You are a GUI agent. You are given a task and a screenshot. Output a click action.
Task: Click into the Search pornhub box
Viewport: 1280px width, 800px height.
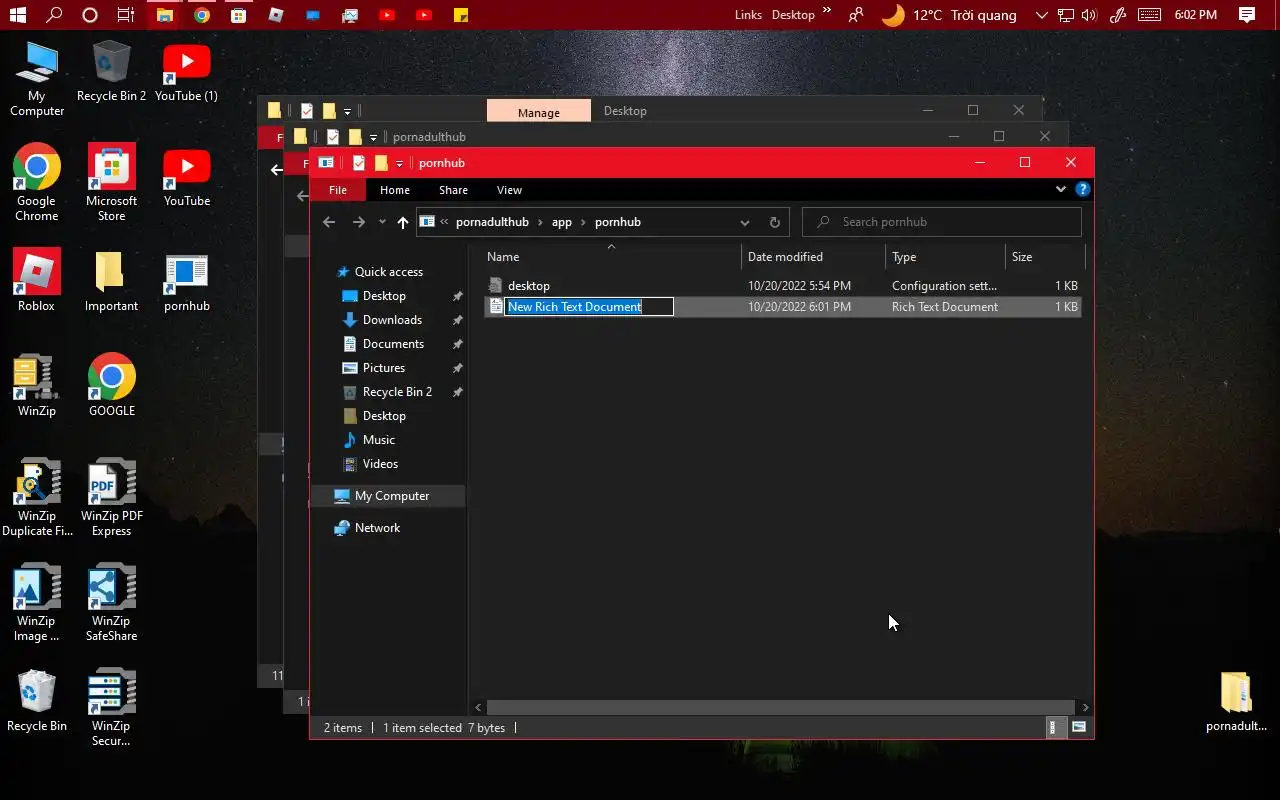point(942,222)
